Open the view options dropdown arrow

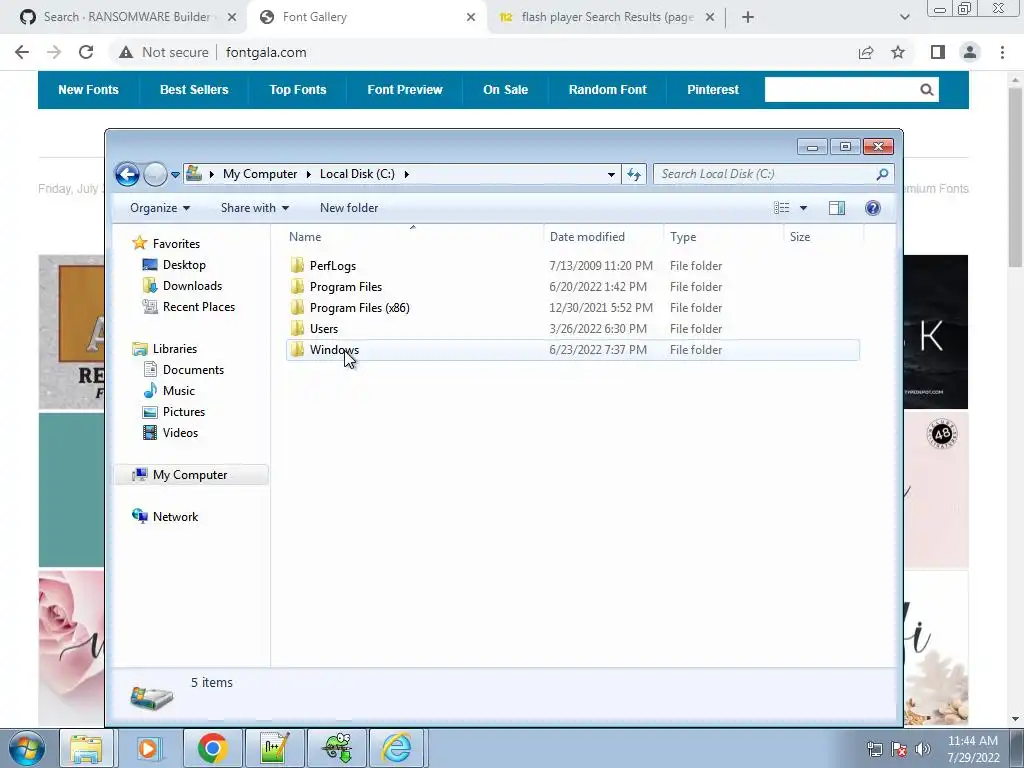803,208
